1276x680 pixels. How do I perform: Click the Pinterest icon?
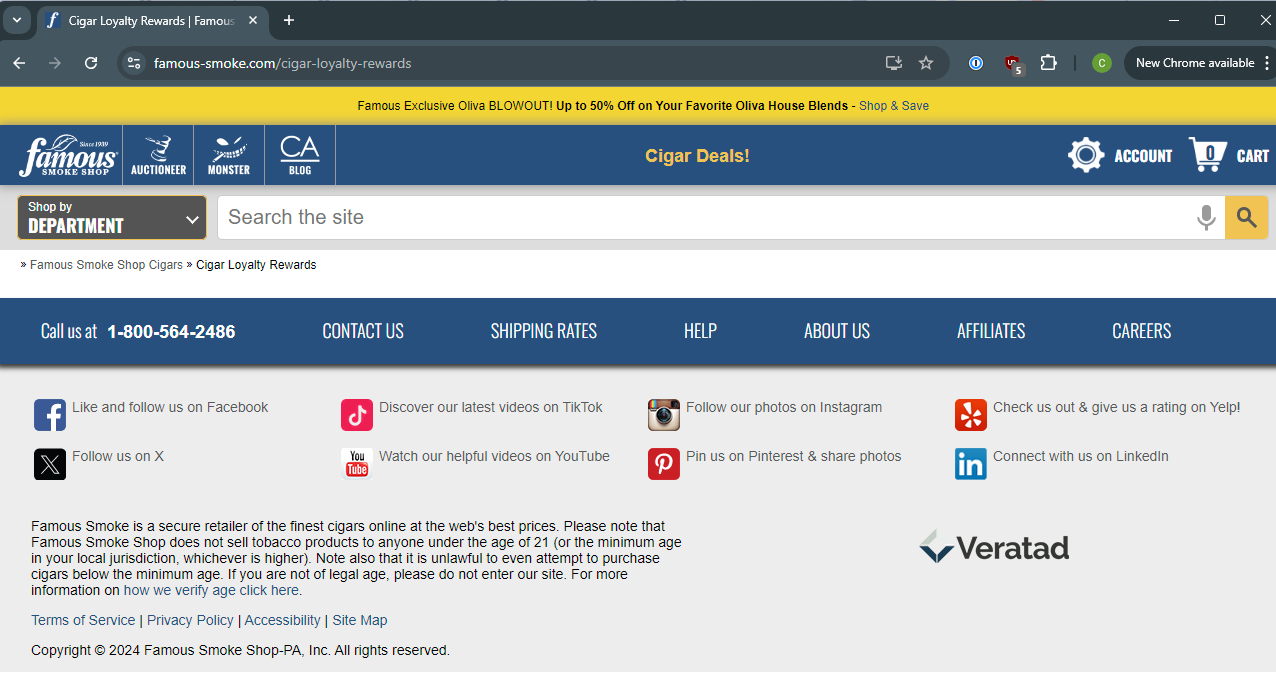point(663,464)
